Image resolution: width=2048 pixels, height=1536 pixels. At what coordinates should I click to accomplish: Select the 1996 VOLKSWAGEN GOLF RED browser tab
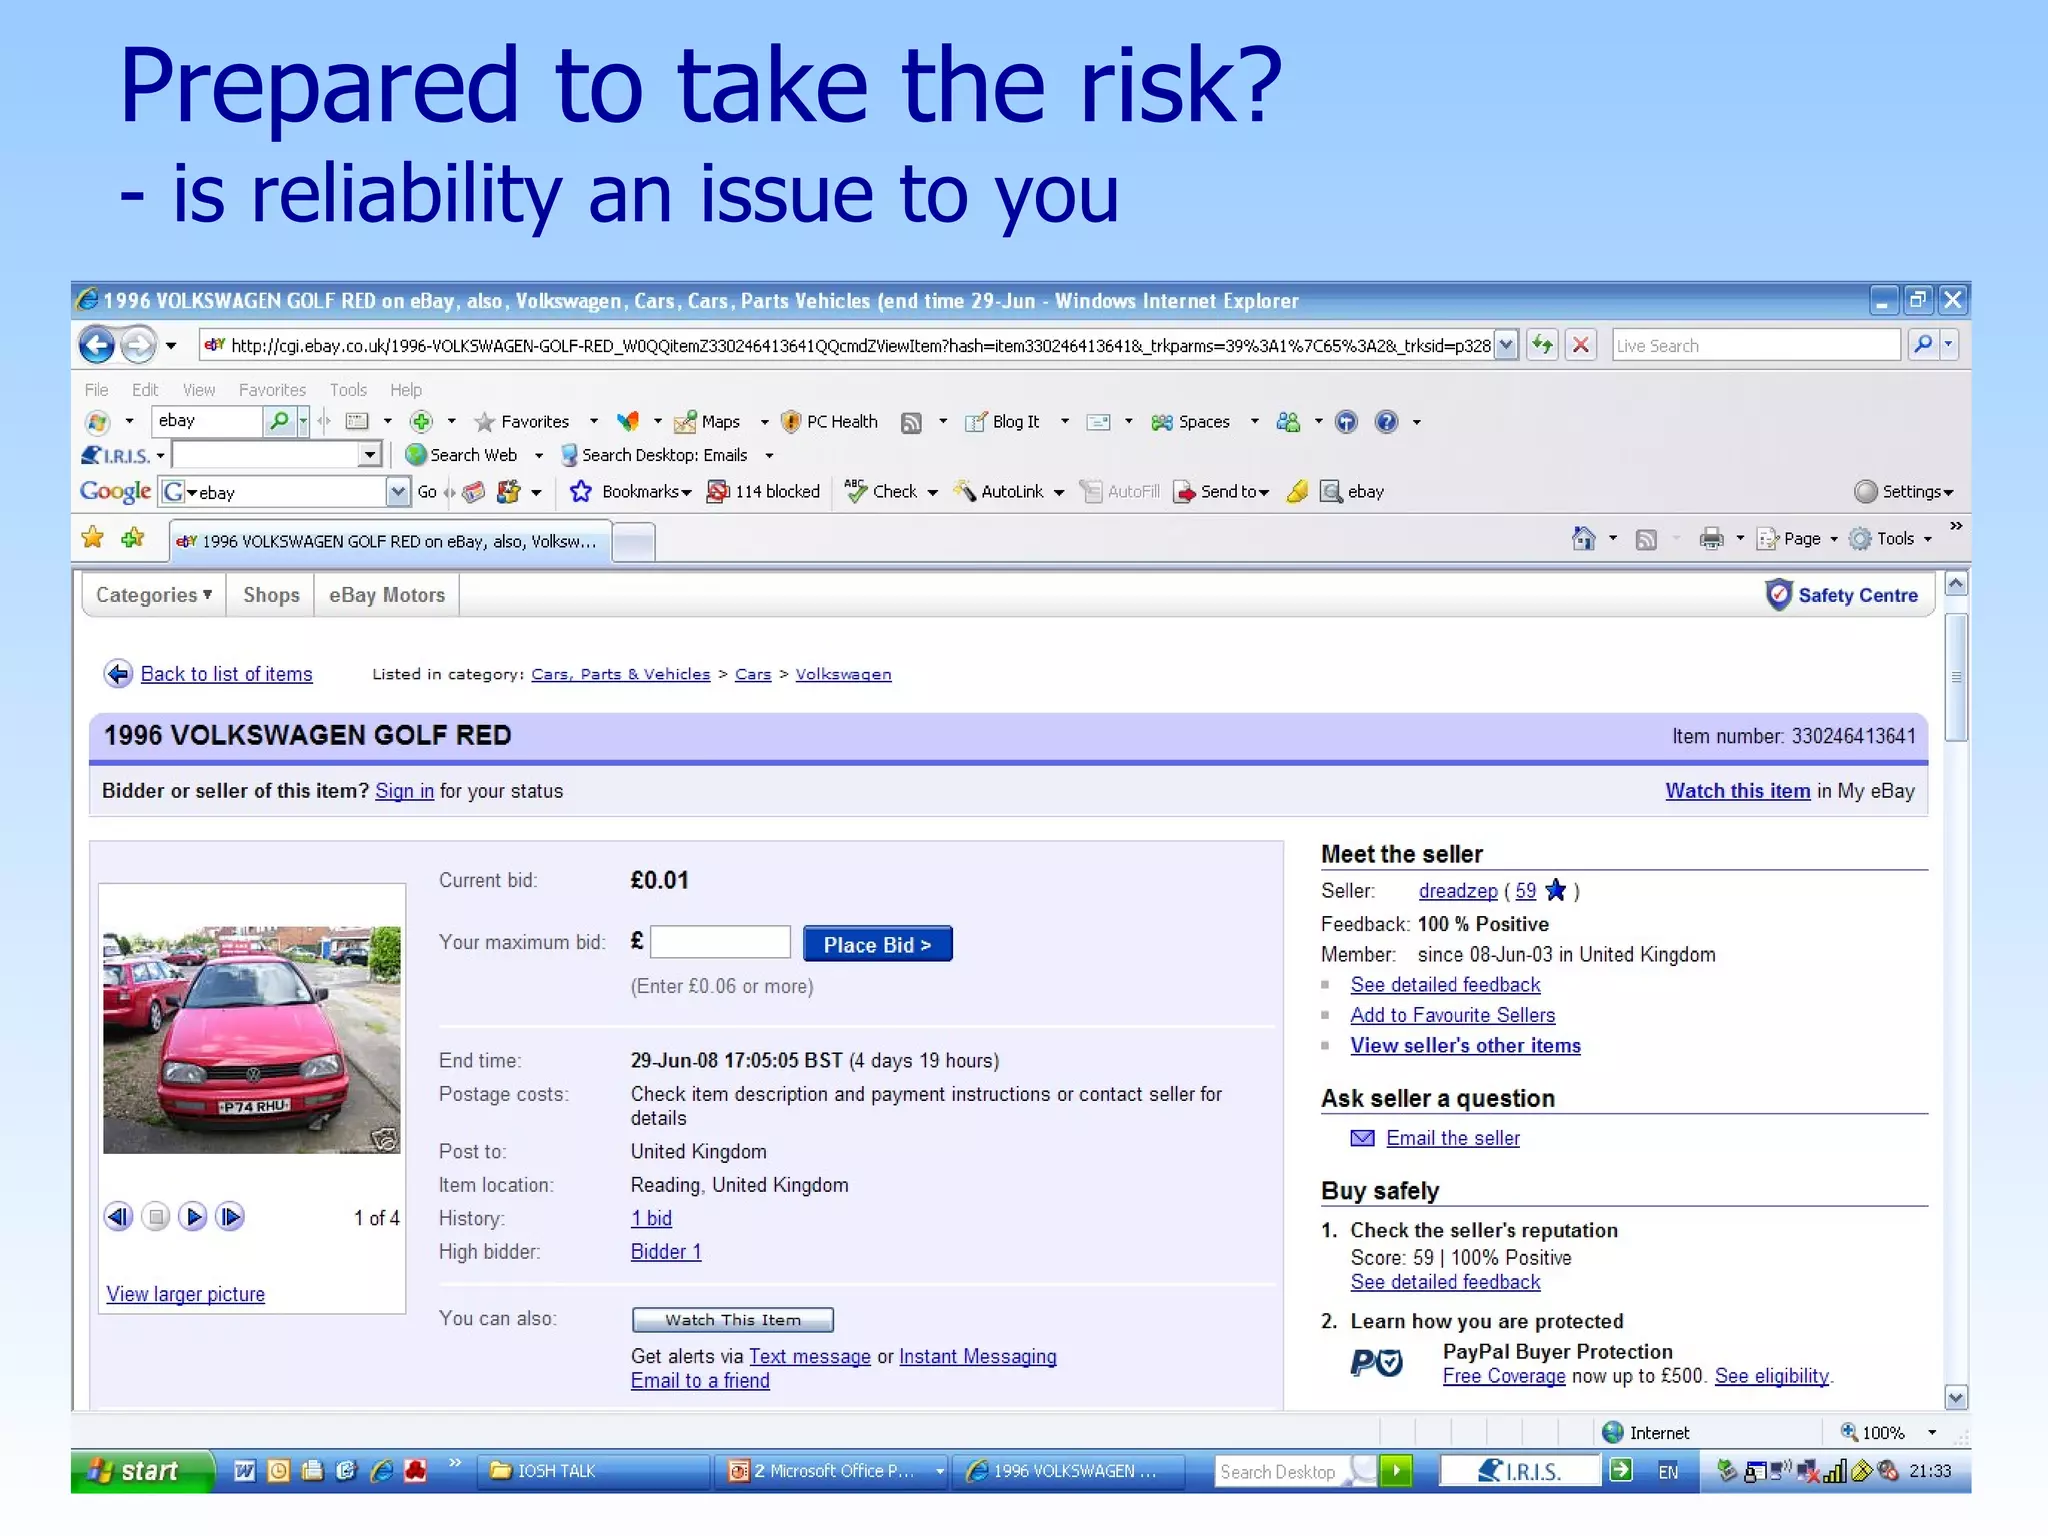(390, 541)
